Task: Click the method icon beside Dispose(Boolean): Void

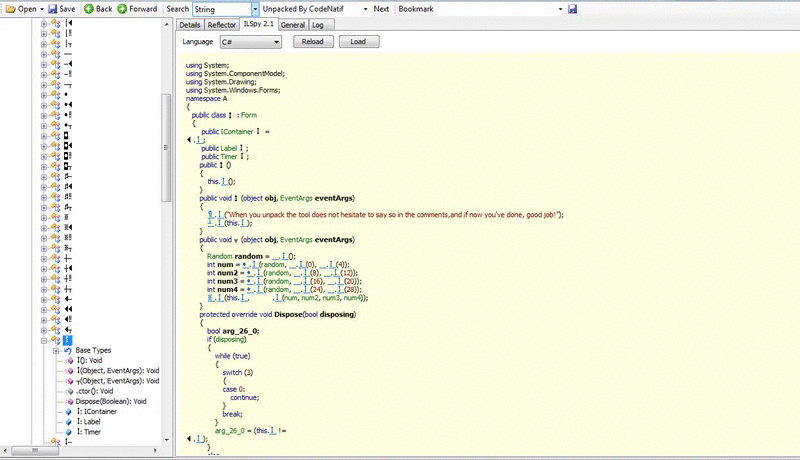Action: (x=70, y=401)
